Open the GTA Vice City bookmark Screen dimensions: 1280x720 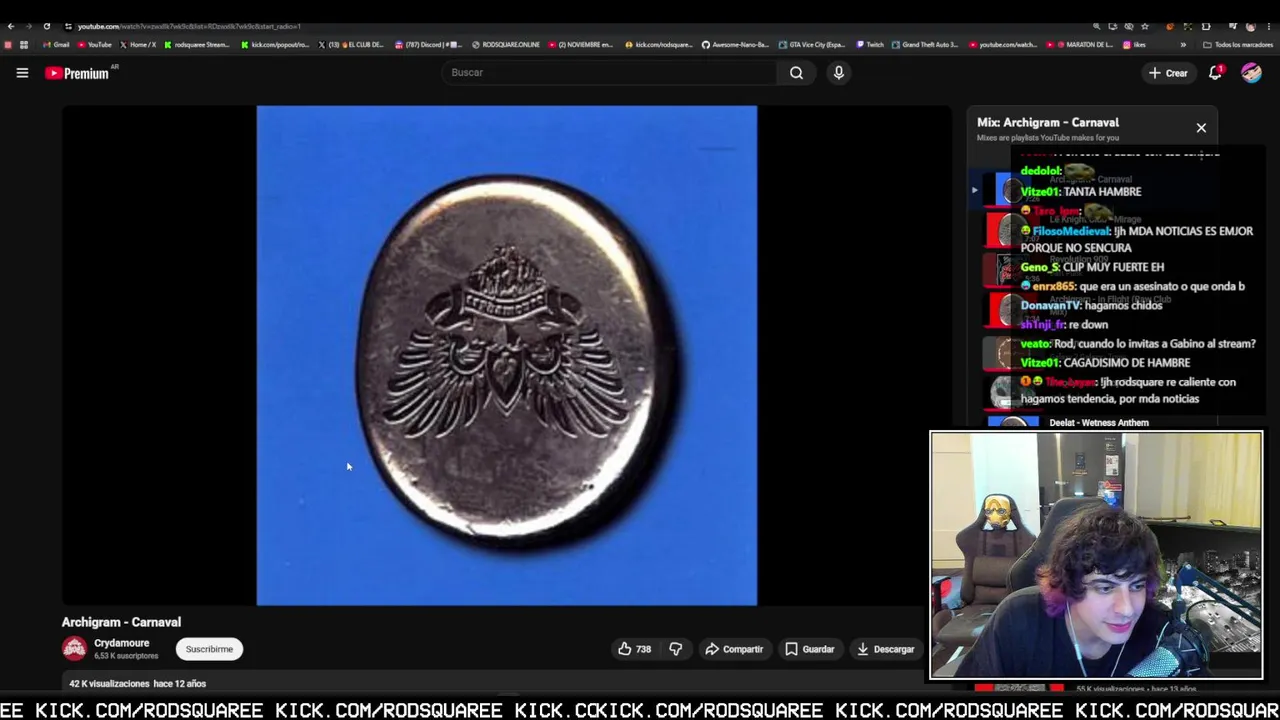coord(812,45)
